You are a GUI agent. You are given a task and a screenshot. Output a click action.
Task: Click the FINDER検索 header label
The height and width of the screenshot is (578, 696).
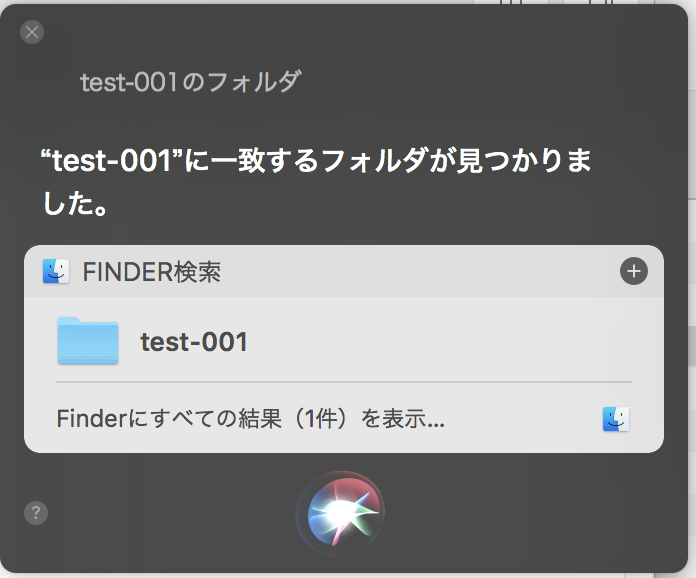click(152, 272)
